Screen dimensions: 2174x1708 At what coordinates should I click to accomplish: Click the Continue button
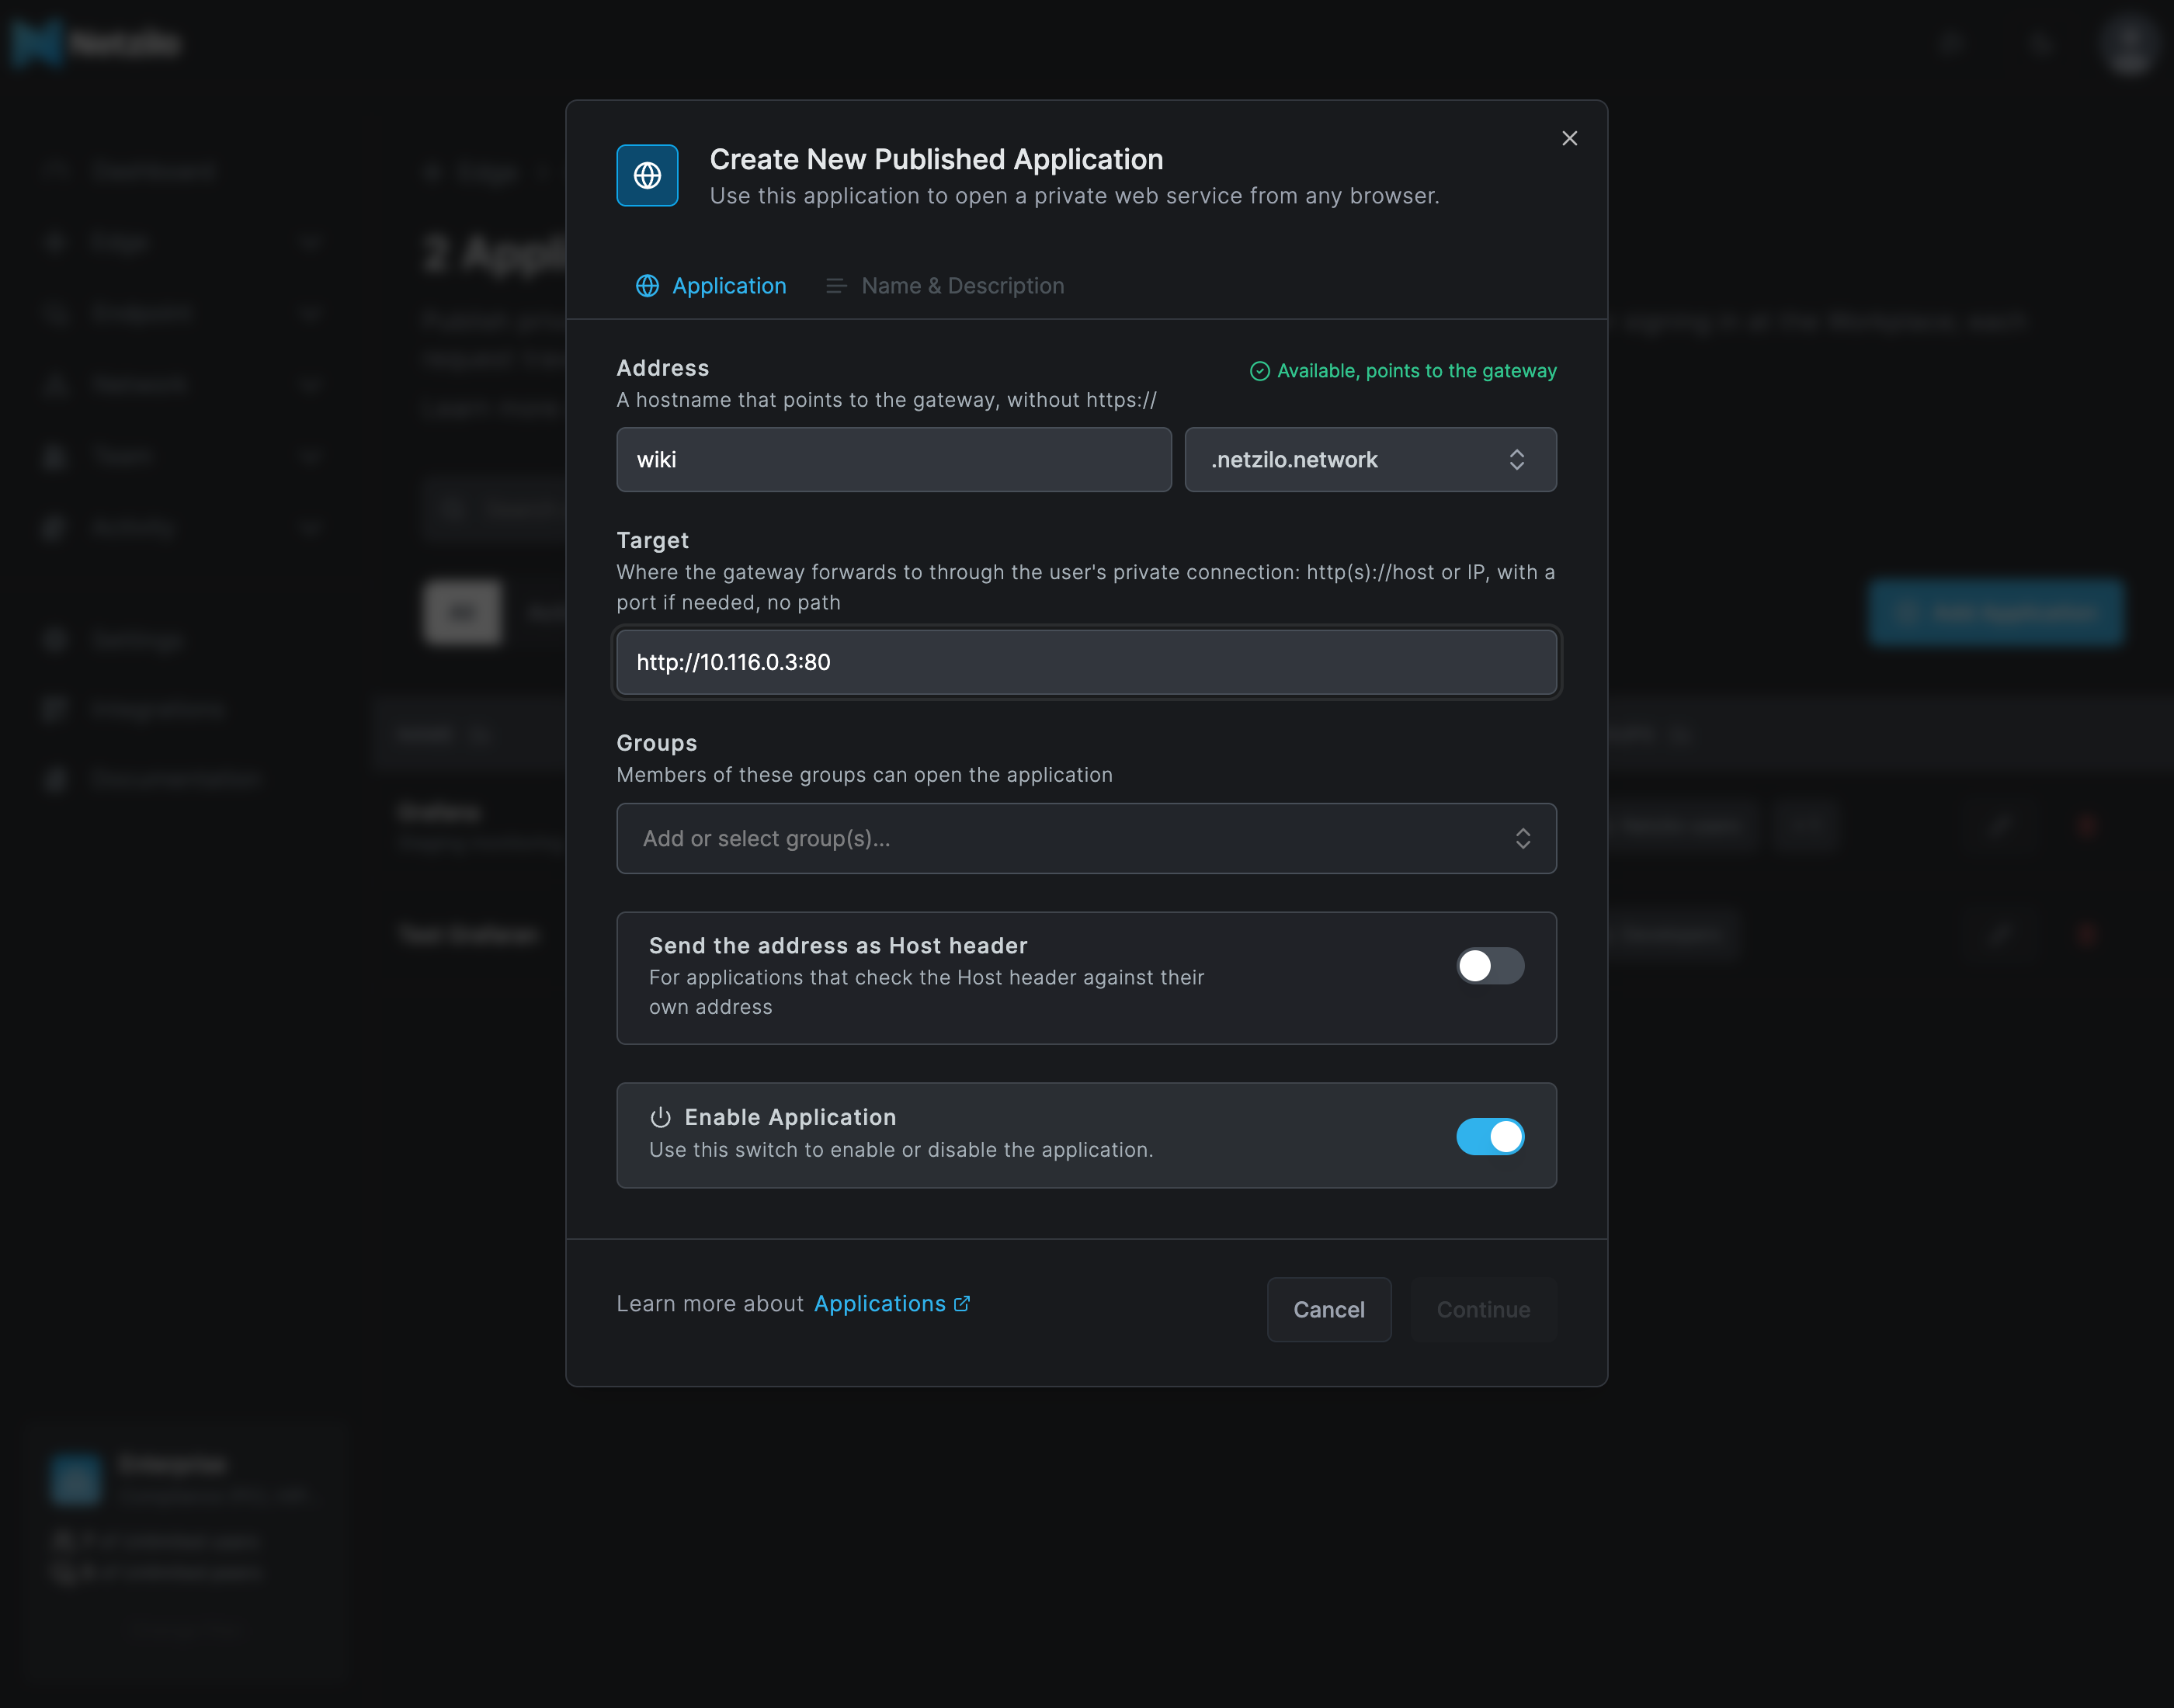point(1483,1310)
